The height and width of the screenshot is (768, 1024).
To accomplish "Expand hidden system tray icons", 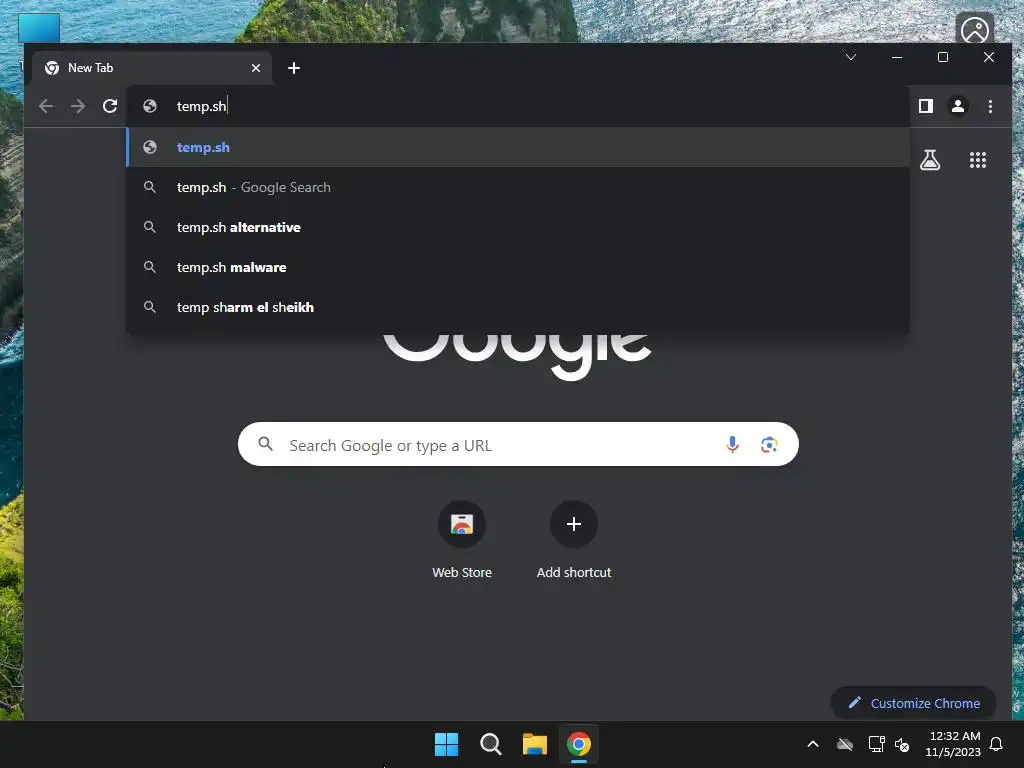I will [x=812, y=744].
